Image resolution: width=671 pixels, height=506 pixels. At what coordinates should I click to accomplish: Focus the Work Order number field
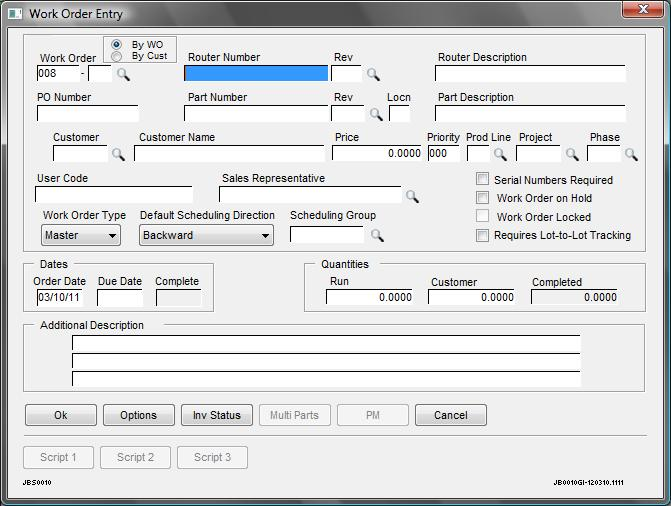[x=58, y=74]
